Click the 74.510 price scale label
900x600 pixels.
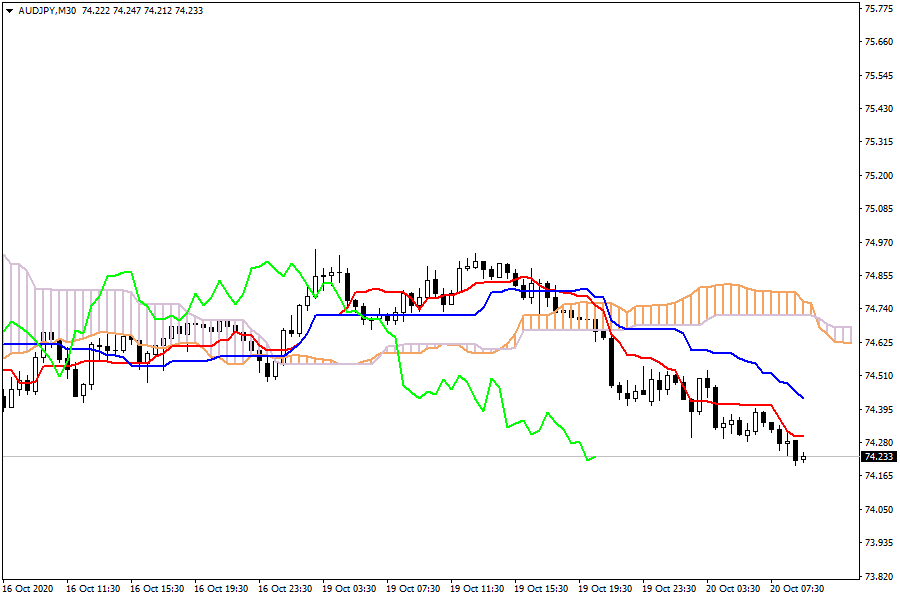tap(878, 376)
